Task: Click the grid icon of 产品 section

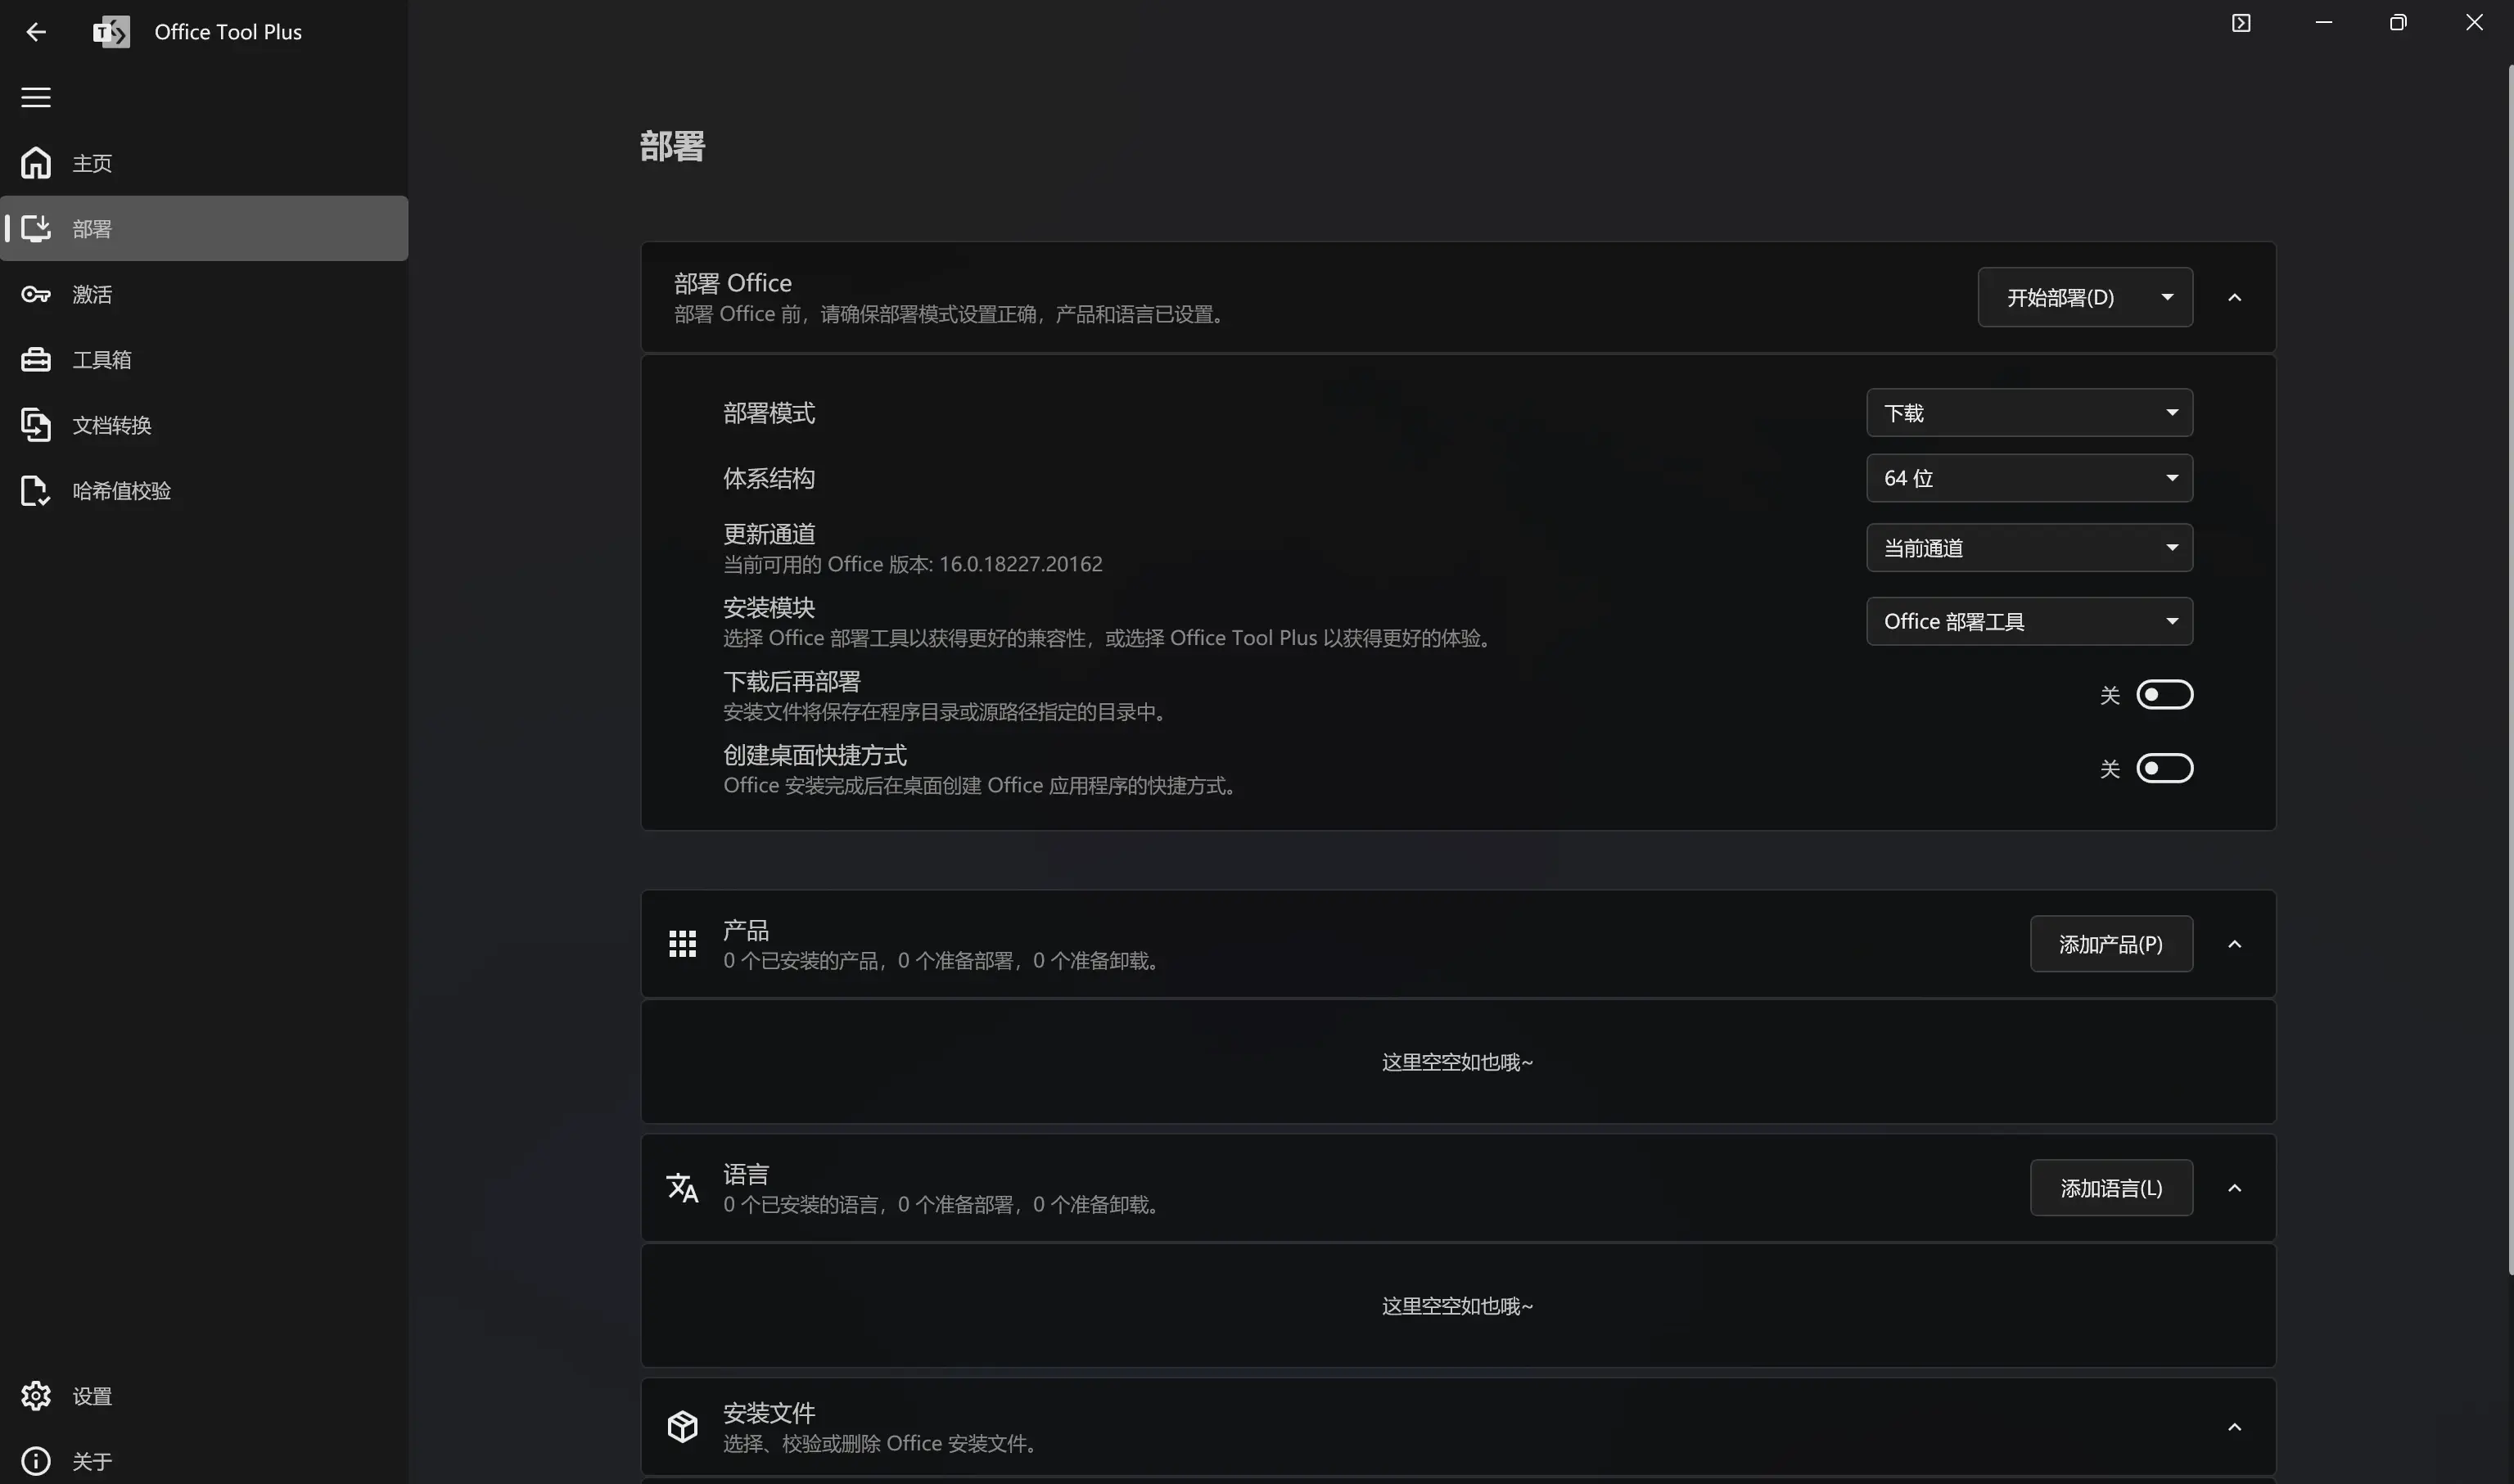Action: point(682,943)
